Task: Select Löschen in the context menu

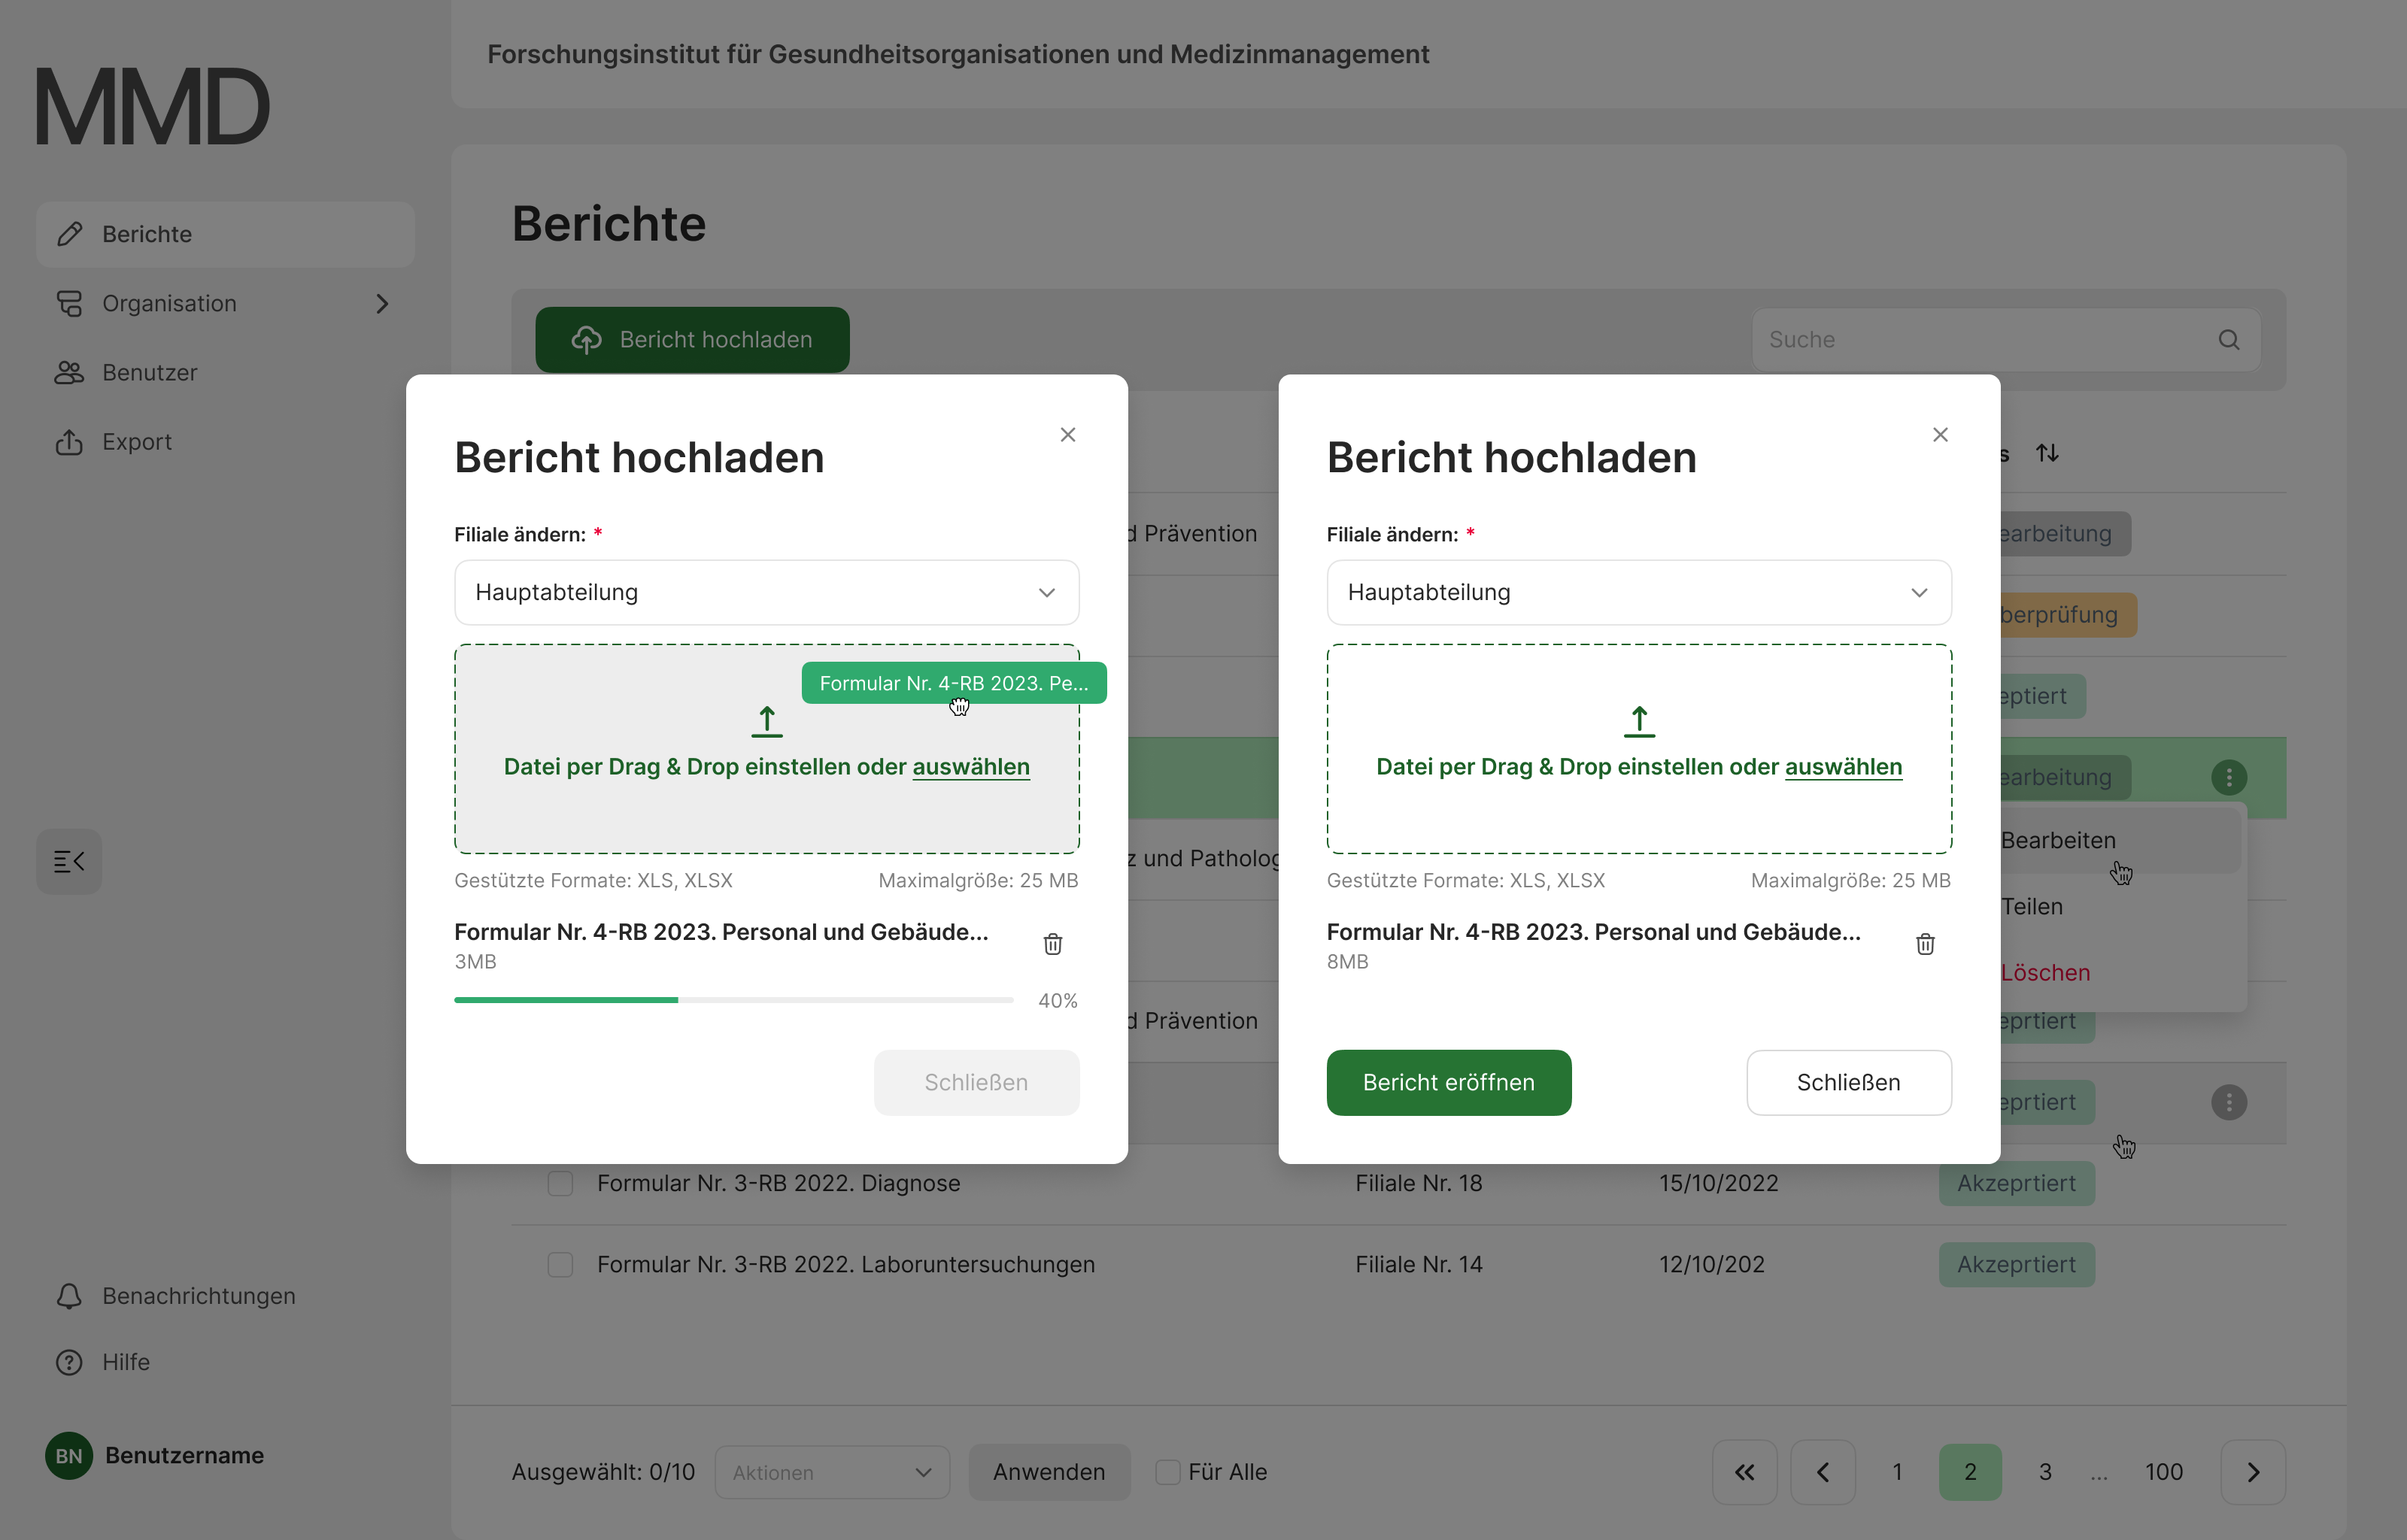Action: tap(2045, 972)
